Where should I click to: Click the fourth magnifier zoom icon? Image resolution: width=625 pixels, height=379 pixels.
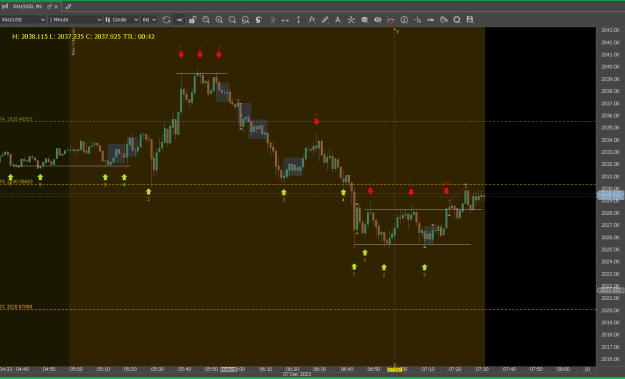pyautogui.click(x=246, y=20)
